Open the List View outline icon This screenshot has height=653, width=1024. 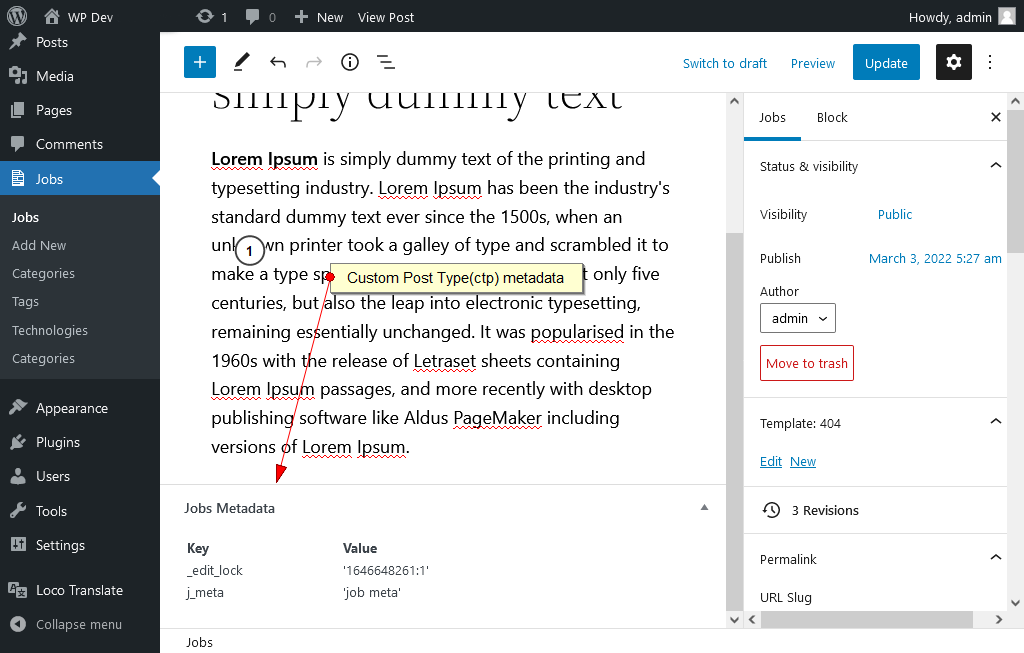[385, 62]
